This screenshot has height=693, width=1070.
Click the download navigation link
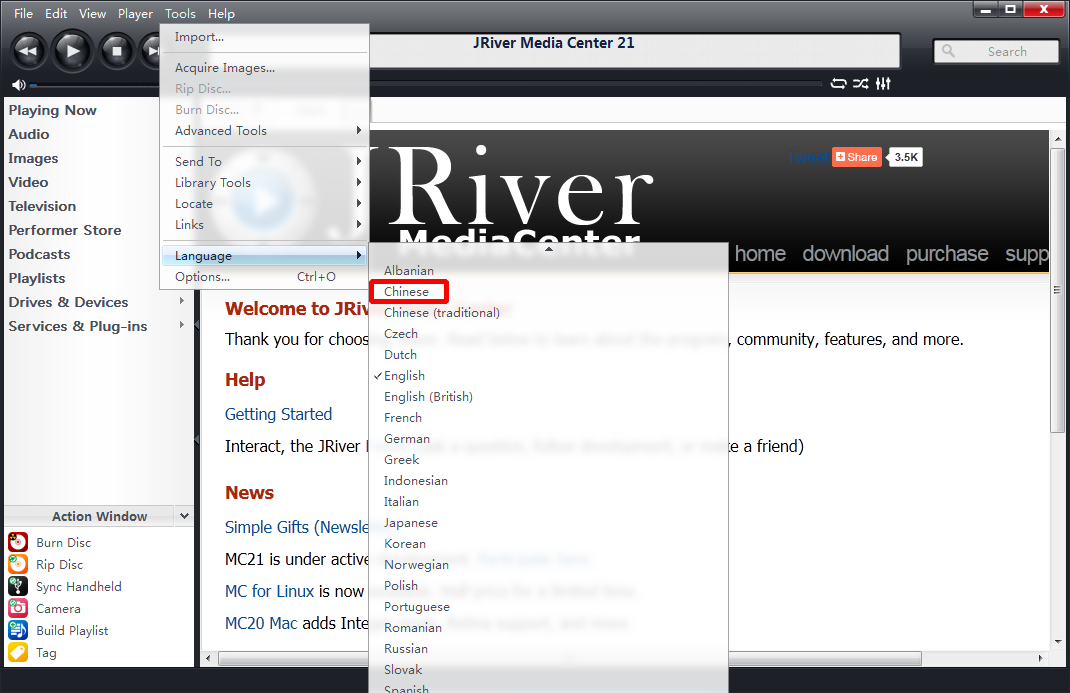845,254
